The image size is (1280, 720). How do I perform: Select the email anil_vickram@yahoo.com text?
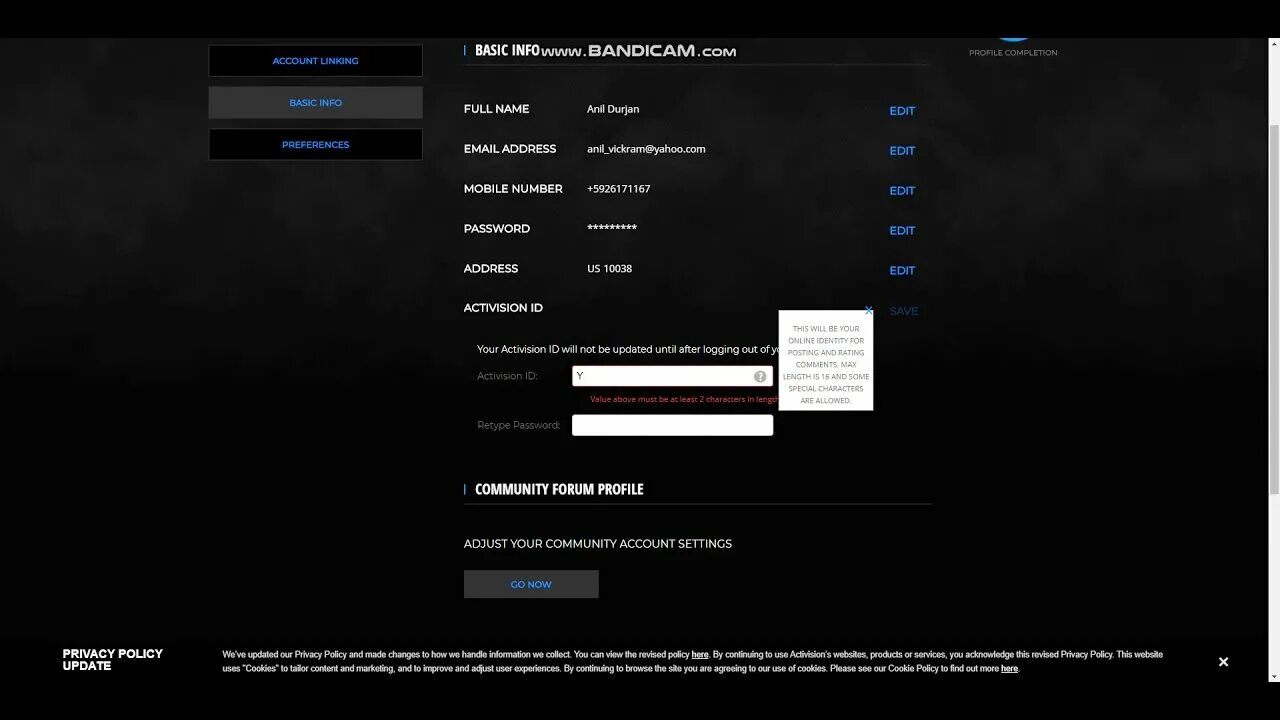click(646, 149)
